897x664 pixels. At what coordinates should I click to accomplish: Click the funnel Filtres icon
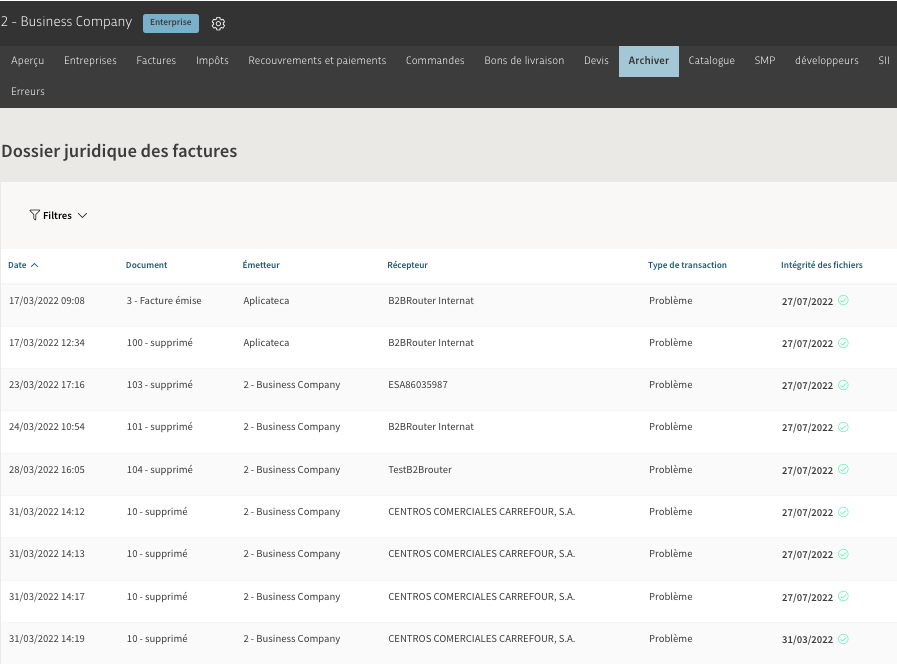35,215
